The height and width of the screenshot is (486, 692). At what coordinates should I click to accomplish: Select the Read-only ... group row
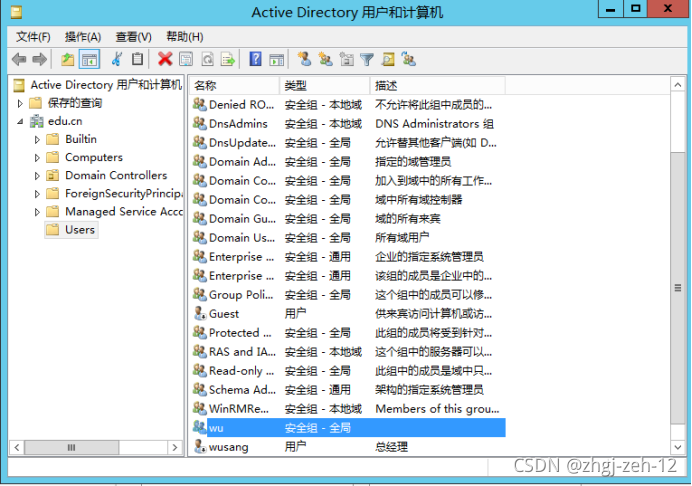point(347,371)
